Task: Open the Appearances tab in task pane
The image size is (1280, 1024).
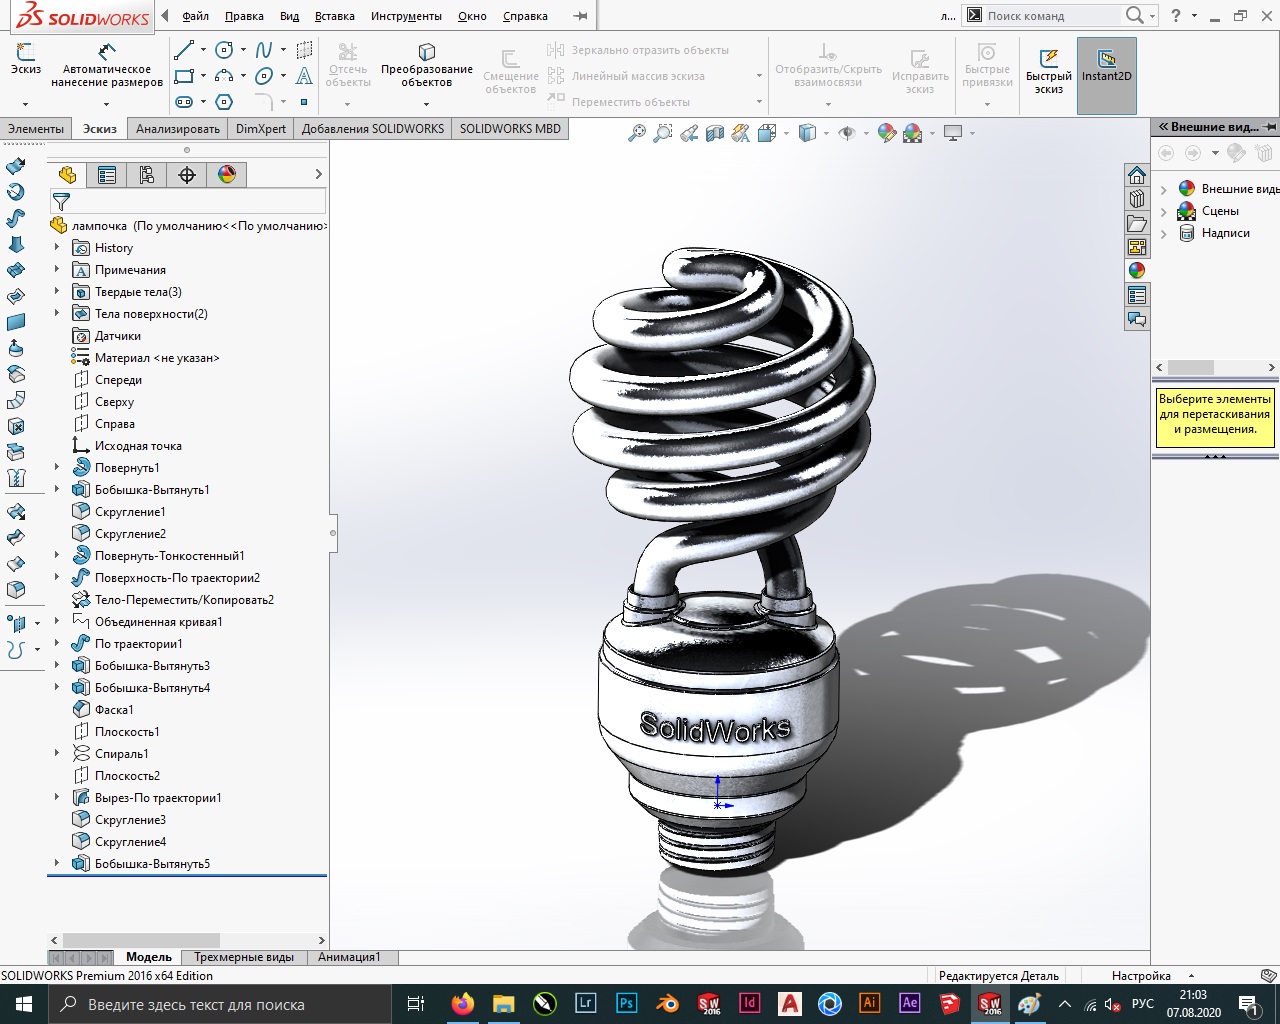Action: pyautogui.click(x=1136, y=271)
